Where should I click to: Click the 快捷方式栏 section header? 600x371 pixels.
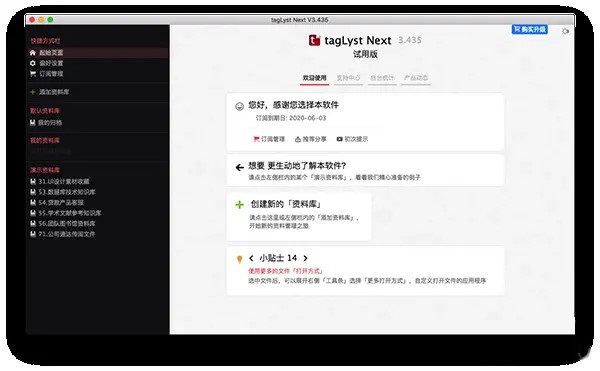click(45, 41)
